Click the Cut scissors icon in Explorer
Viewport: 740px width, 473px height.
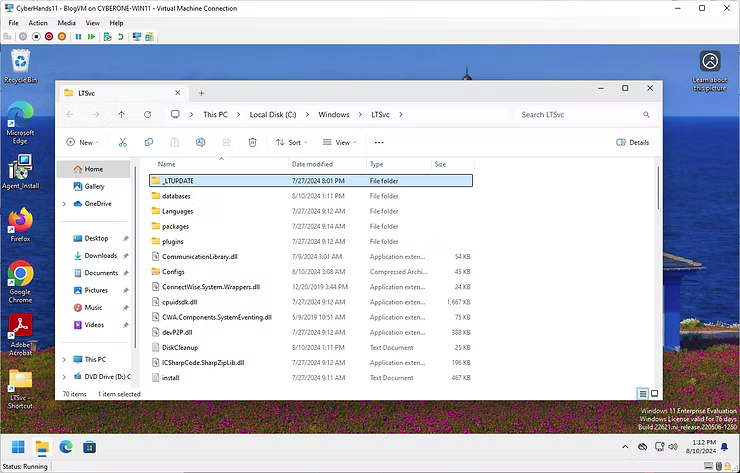pos(123,142)
